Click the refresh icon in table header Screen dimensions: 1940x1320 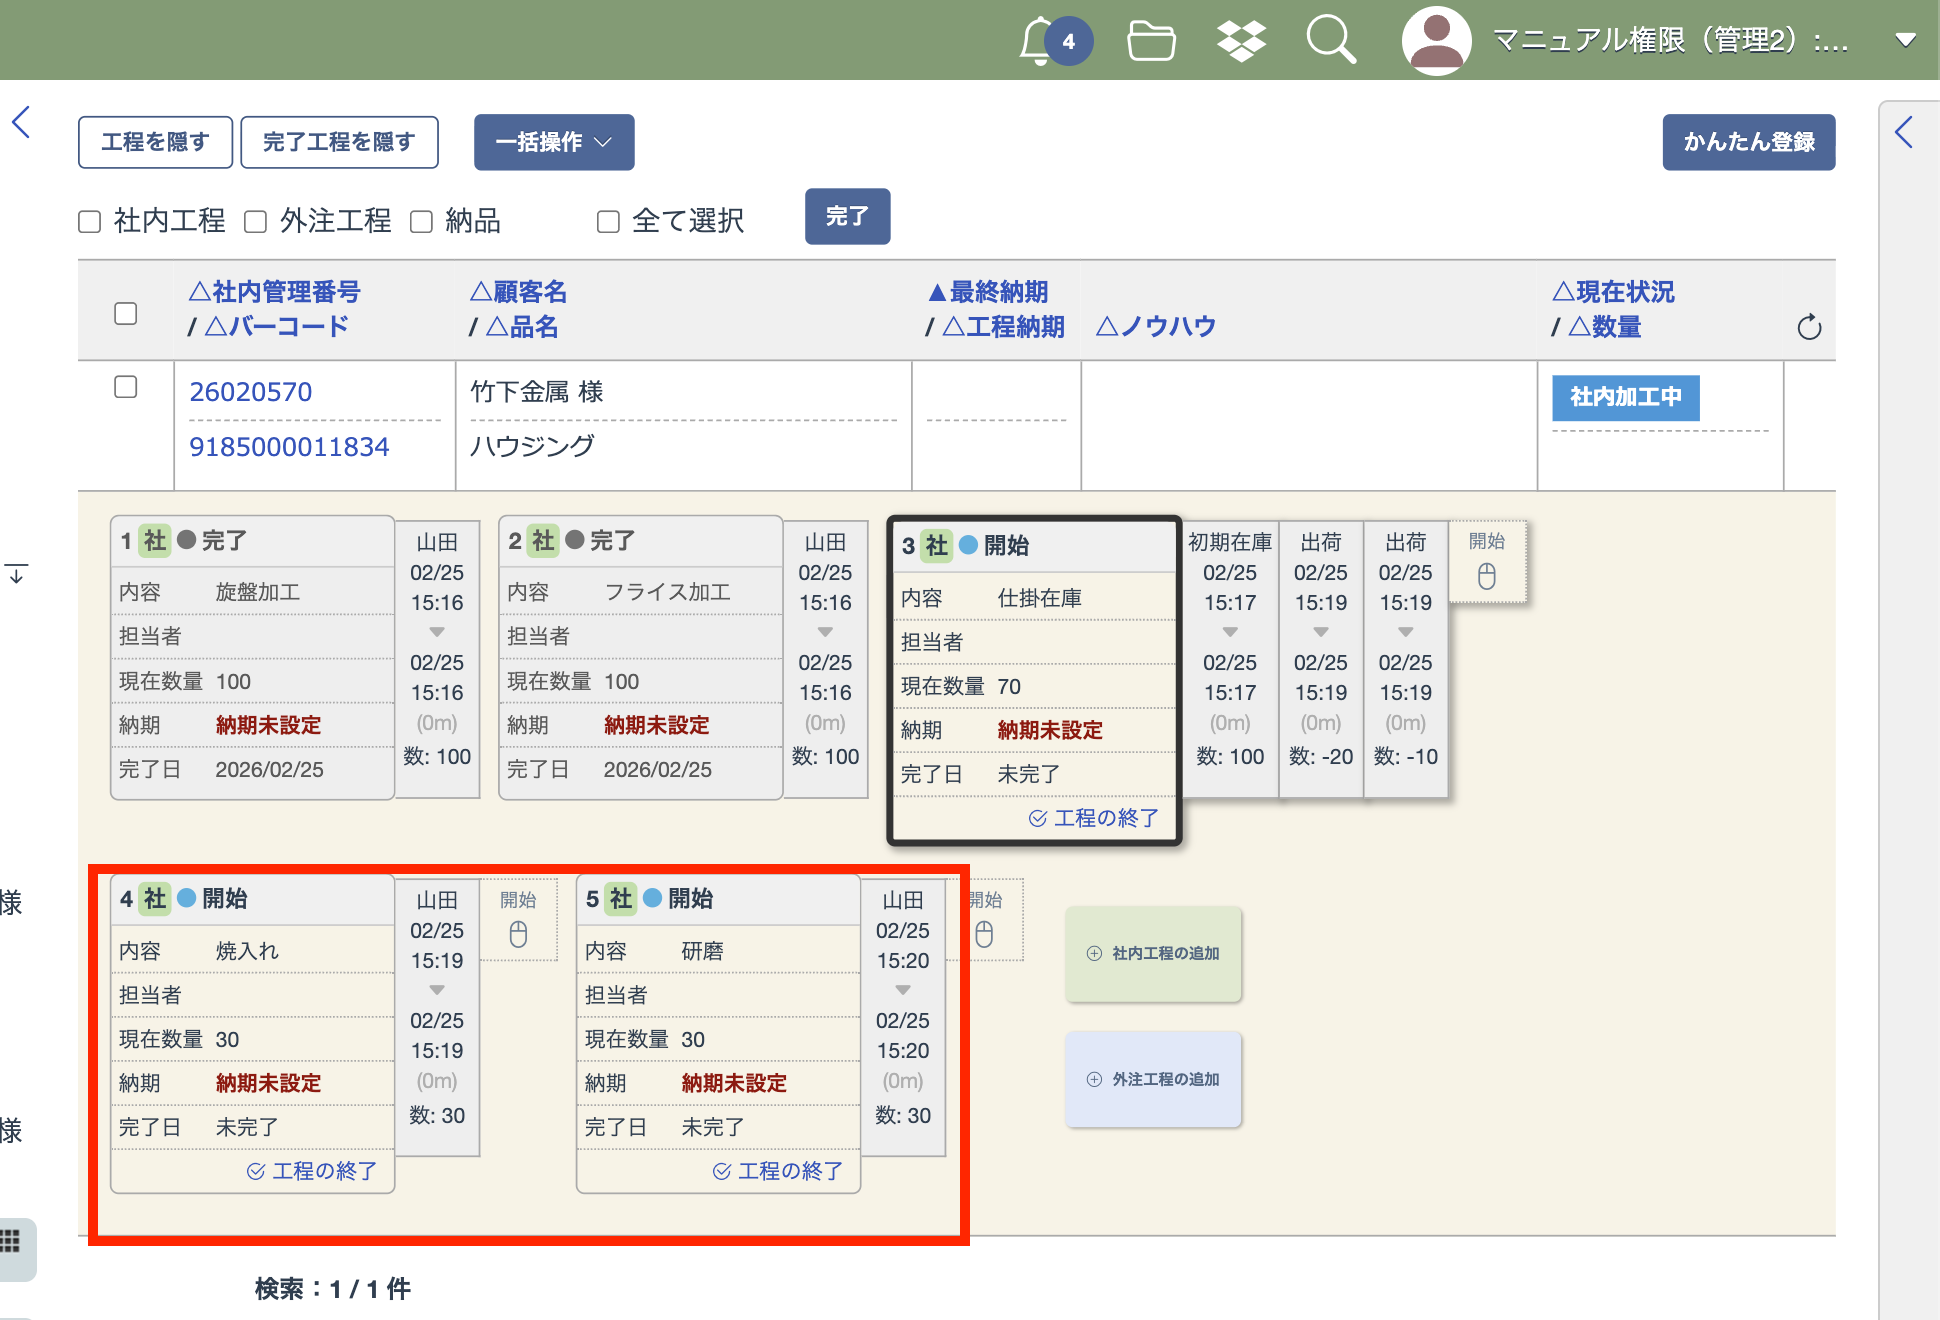coord(1809,327)
